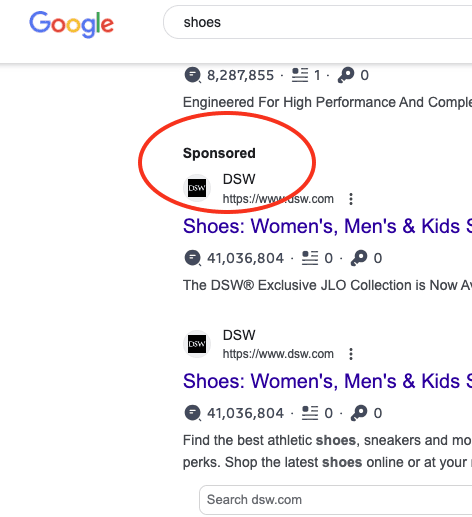Open the sponsored result's dsw.com URL
Screen dimensions: 472x517
pos(278,199)
